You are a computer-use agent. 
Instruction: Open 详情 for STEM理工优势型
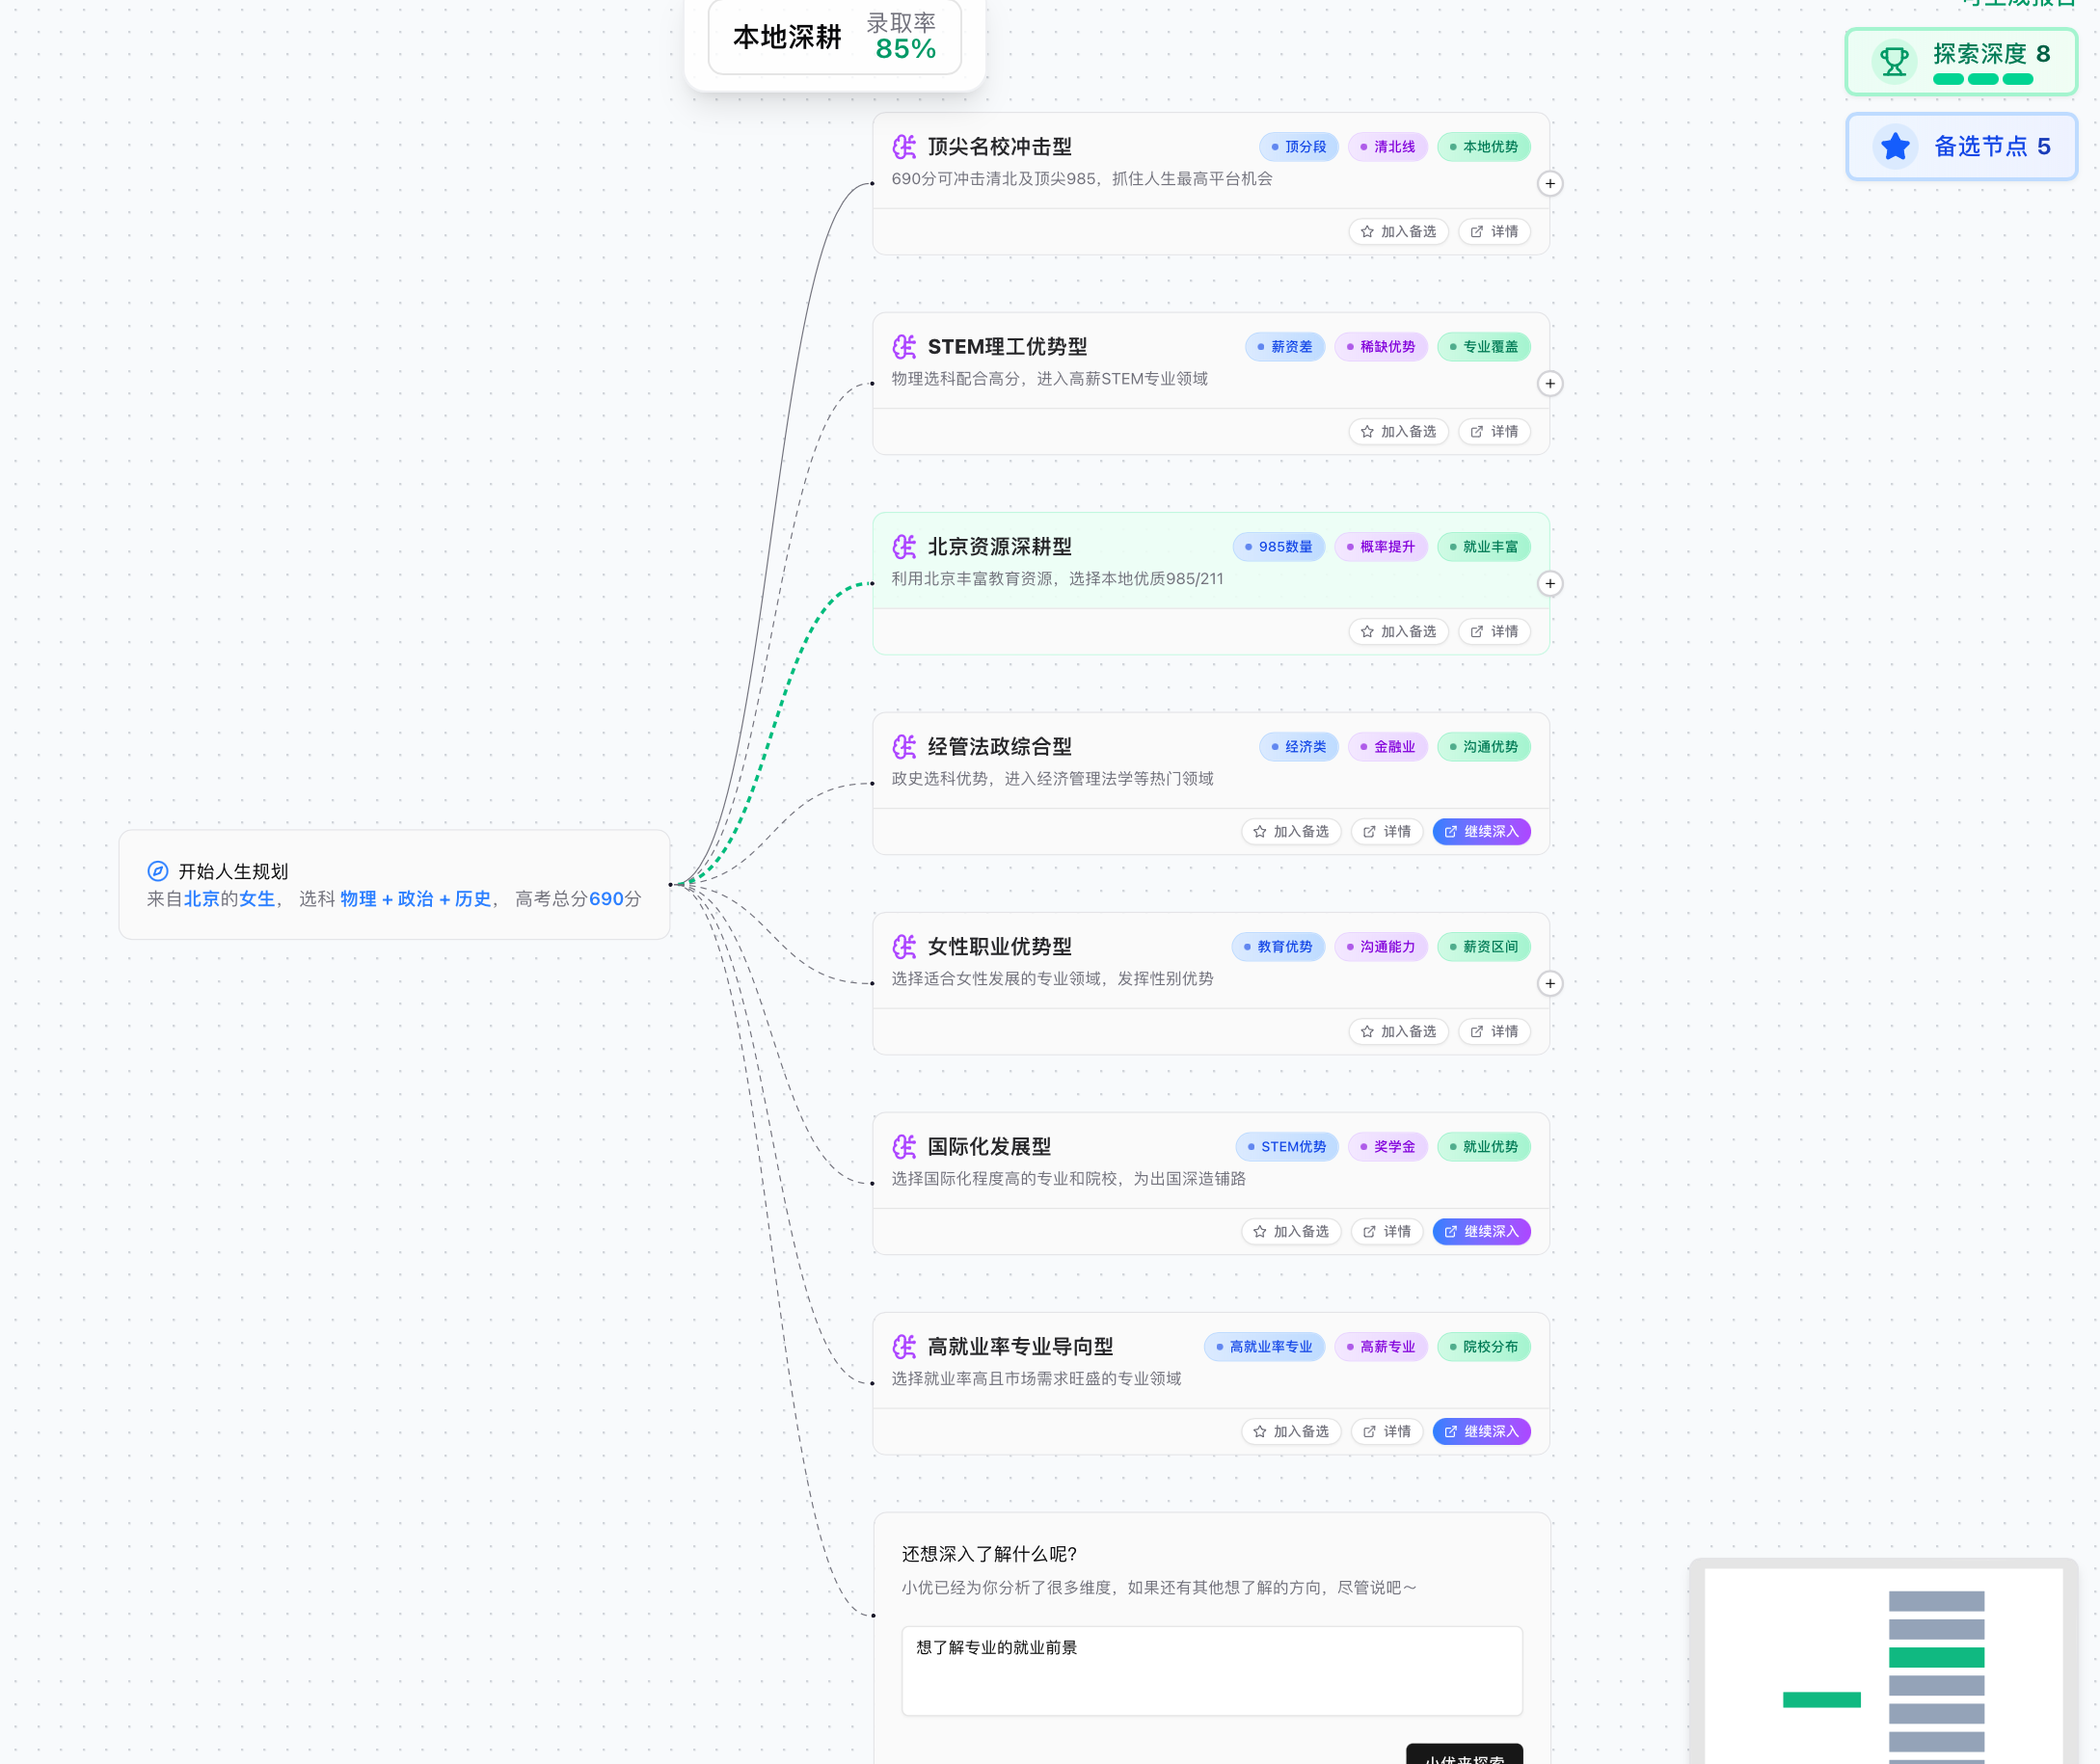click(1494, 432)
